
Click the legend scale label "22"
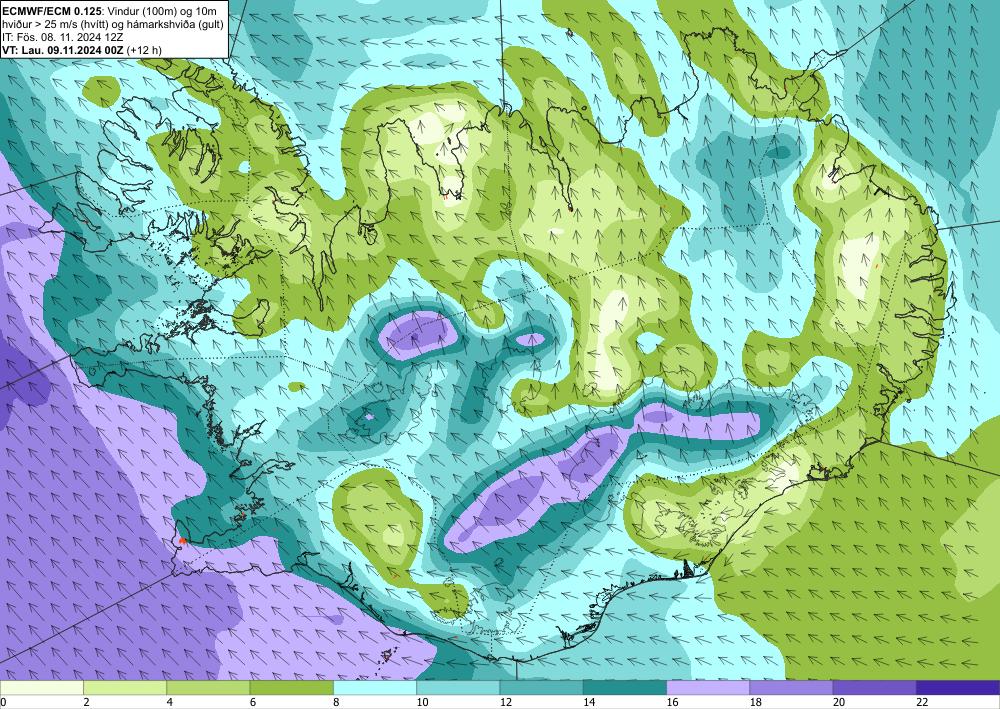point(923,702)
